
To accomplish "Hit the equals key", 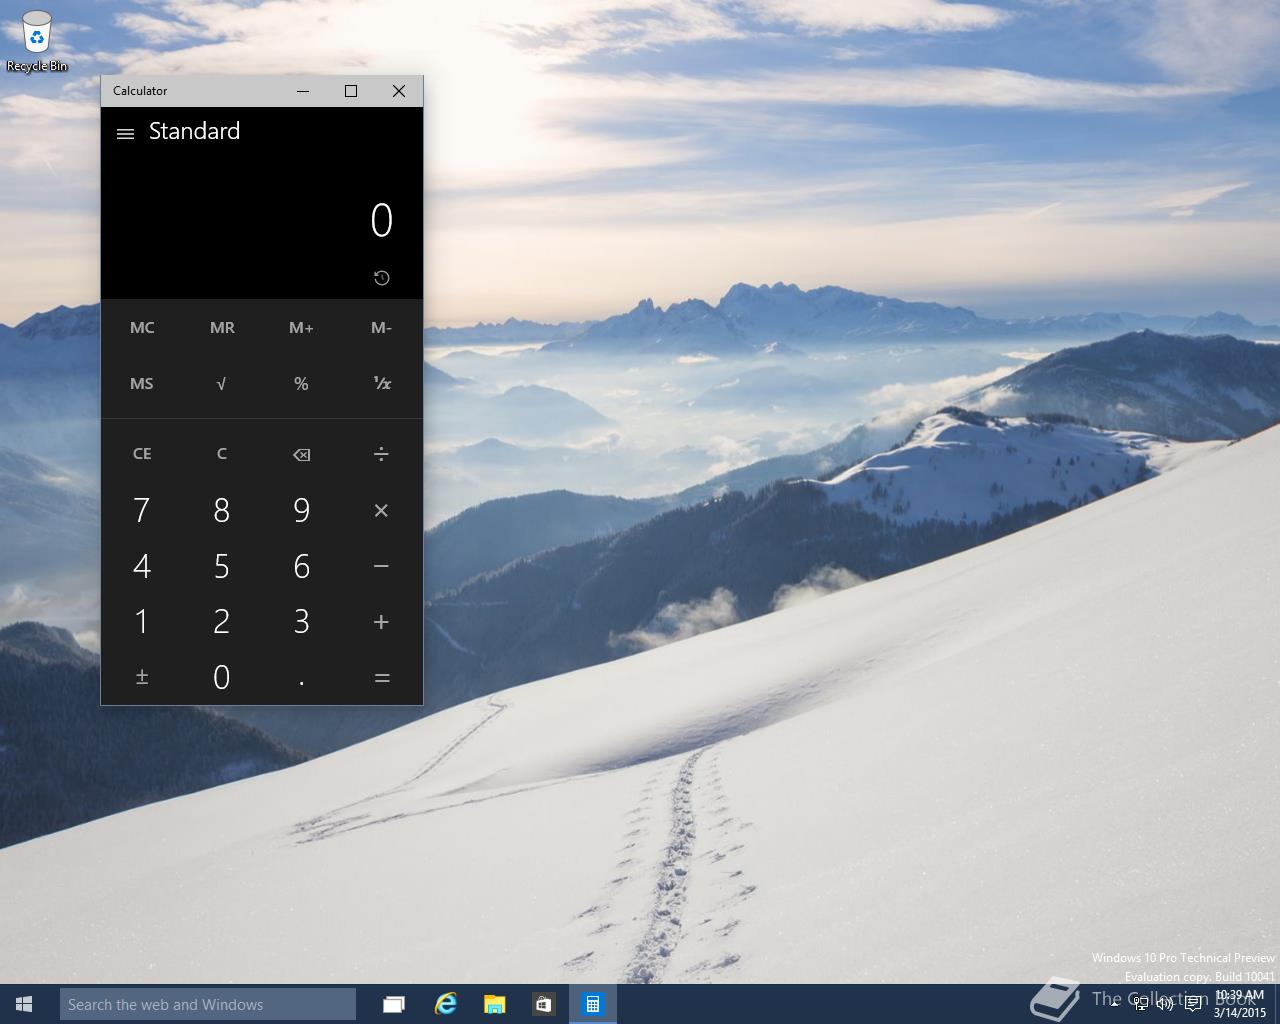I will click(381, 678).
